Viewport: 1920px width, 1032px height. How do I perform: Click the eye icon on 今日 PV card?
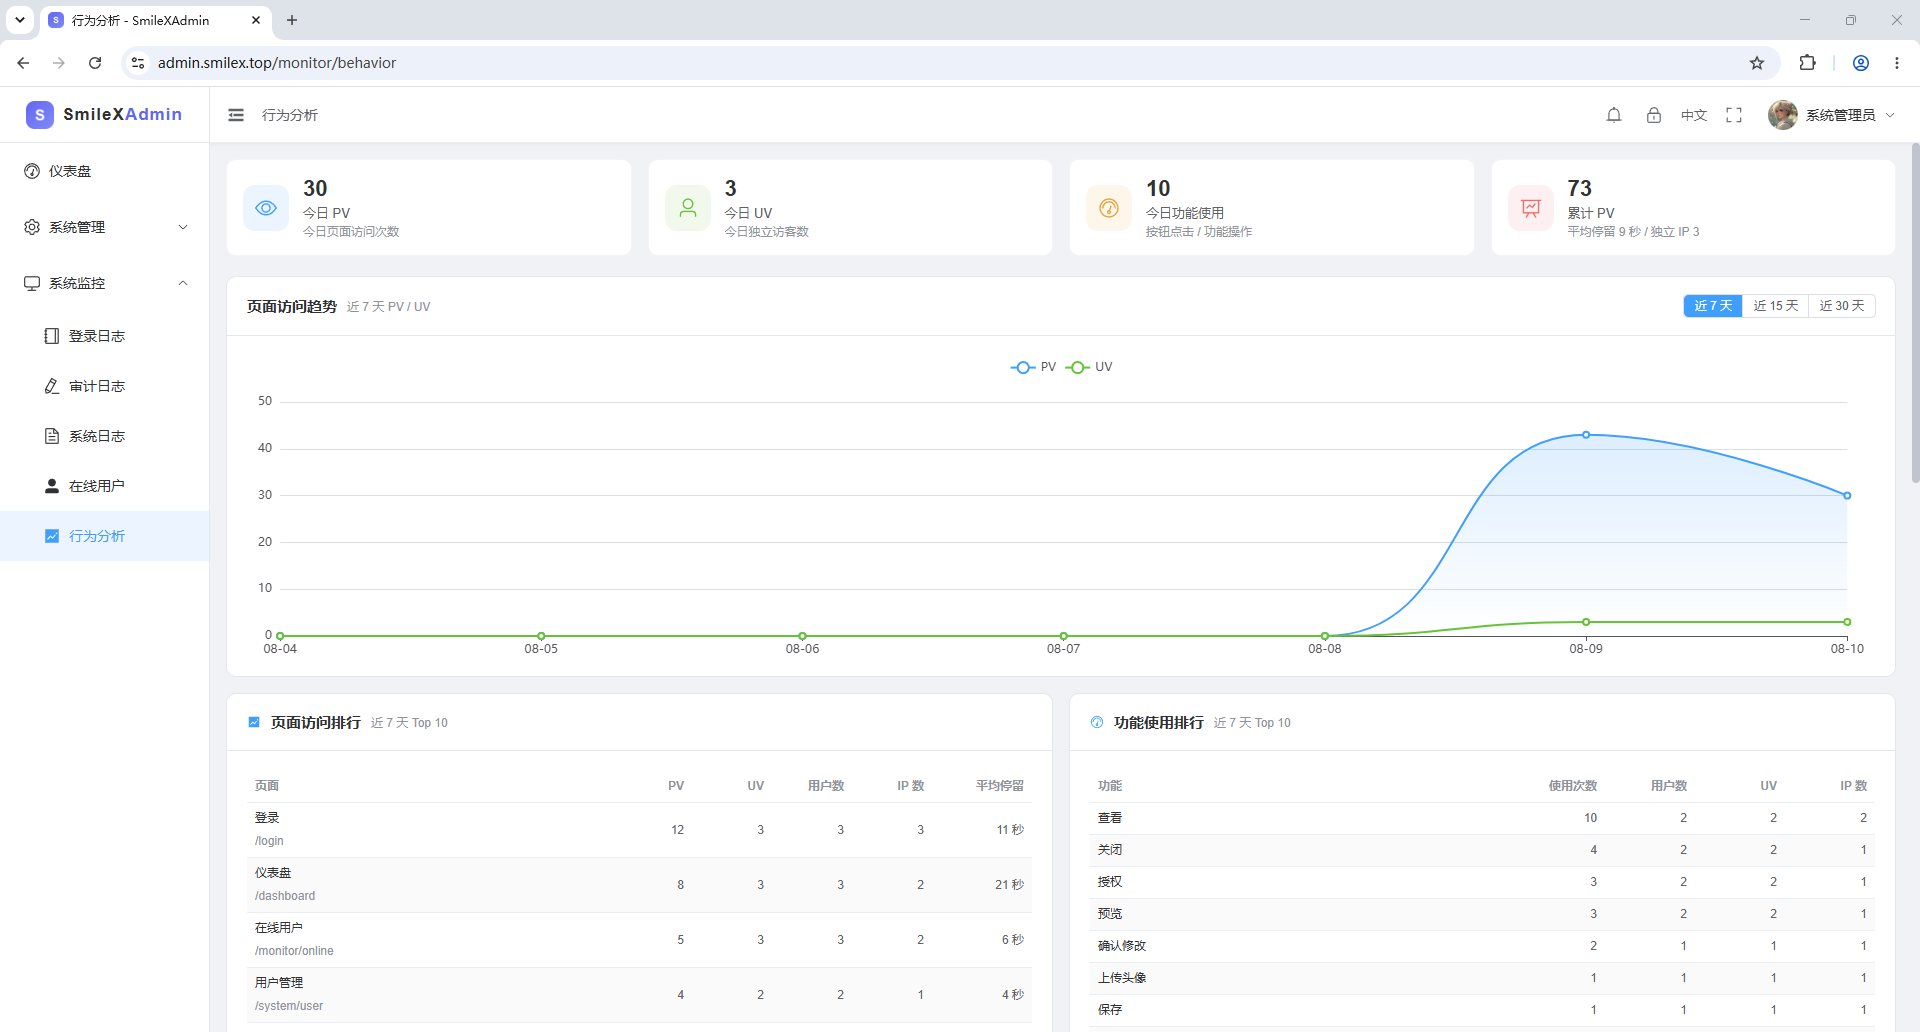(x=266, y=208)
